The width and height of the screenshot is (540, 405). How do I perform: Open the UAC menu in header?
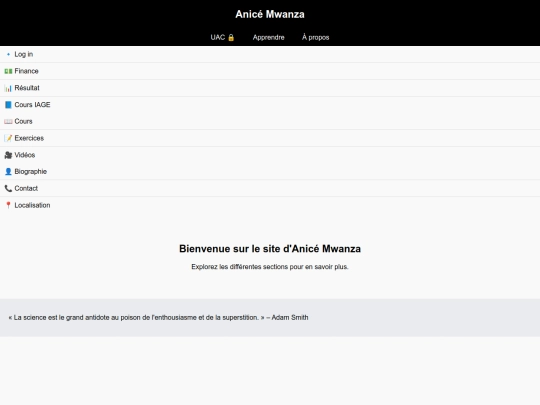pos(222,38)
